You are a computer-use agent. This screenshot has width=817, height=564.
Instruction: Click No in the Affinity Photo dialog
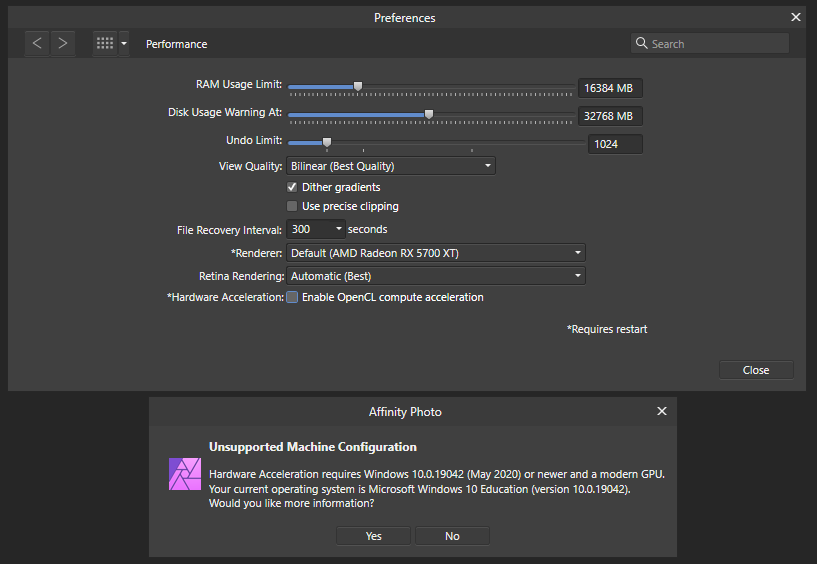click(452, 536)
